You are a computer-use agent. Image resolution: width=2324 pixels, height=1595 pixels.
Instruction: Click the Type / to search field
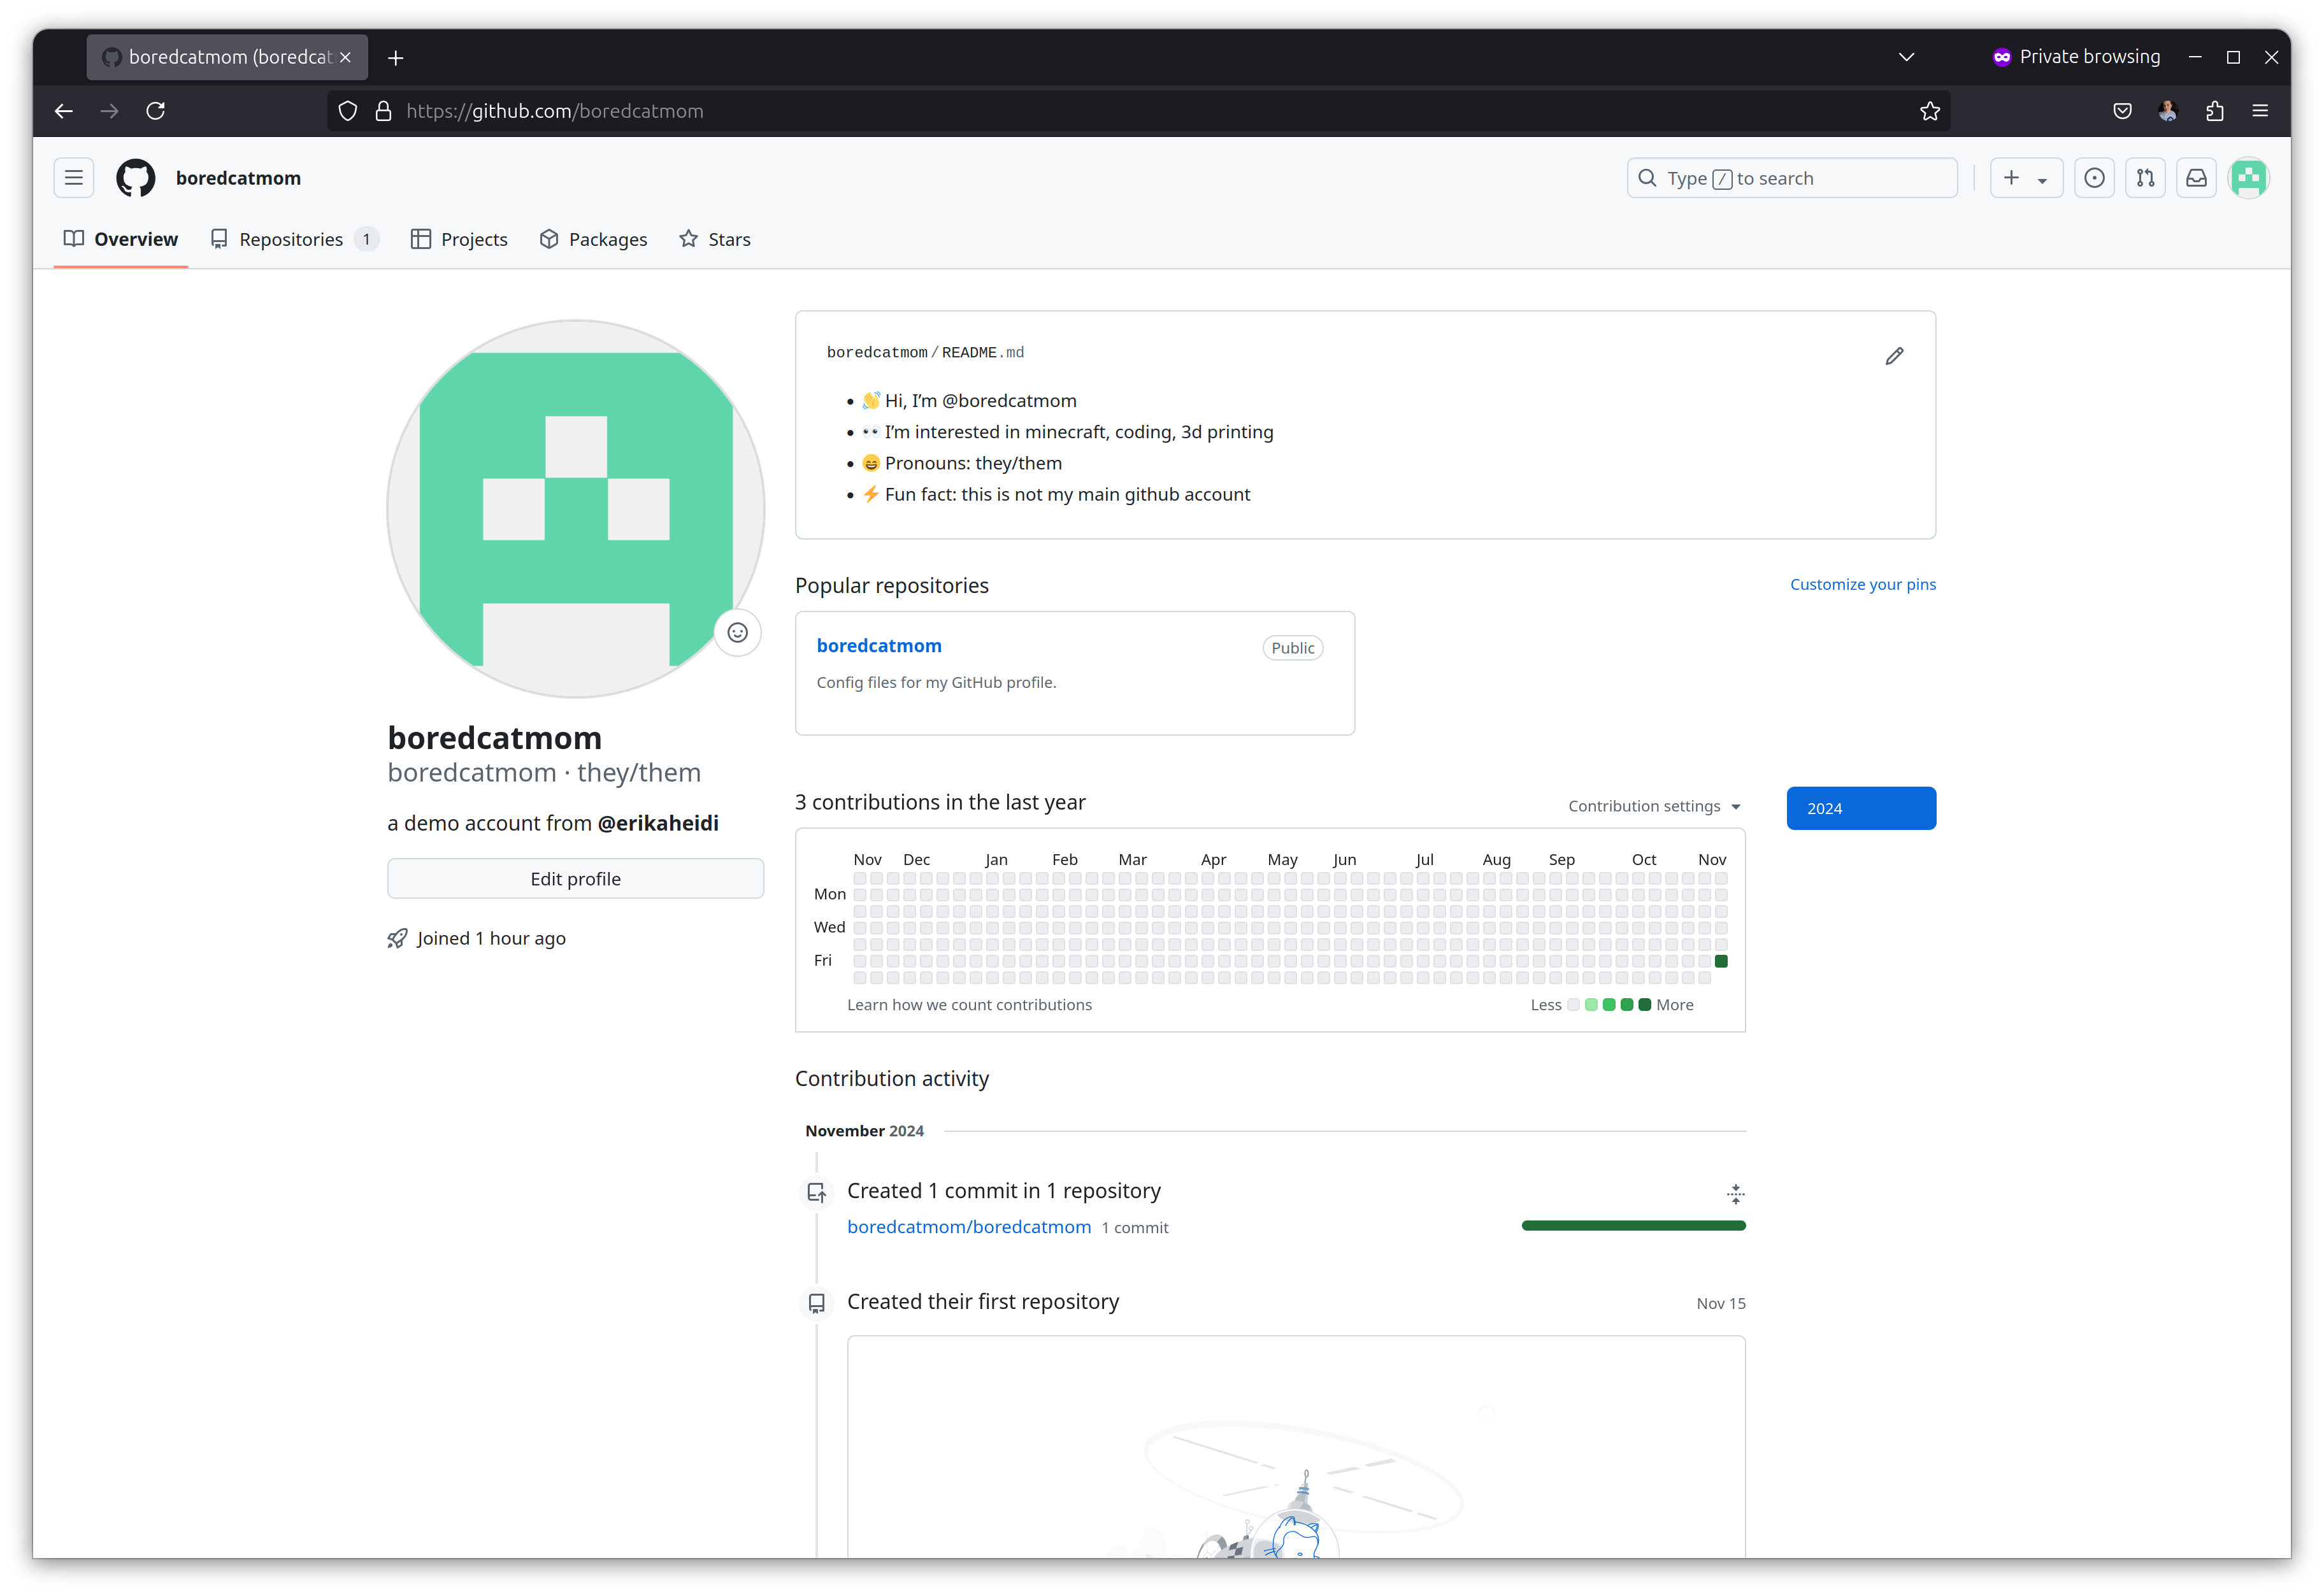pos(1791,178)
